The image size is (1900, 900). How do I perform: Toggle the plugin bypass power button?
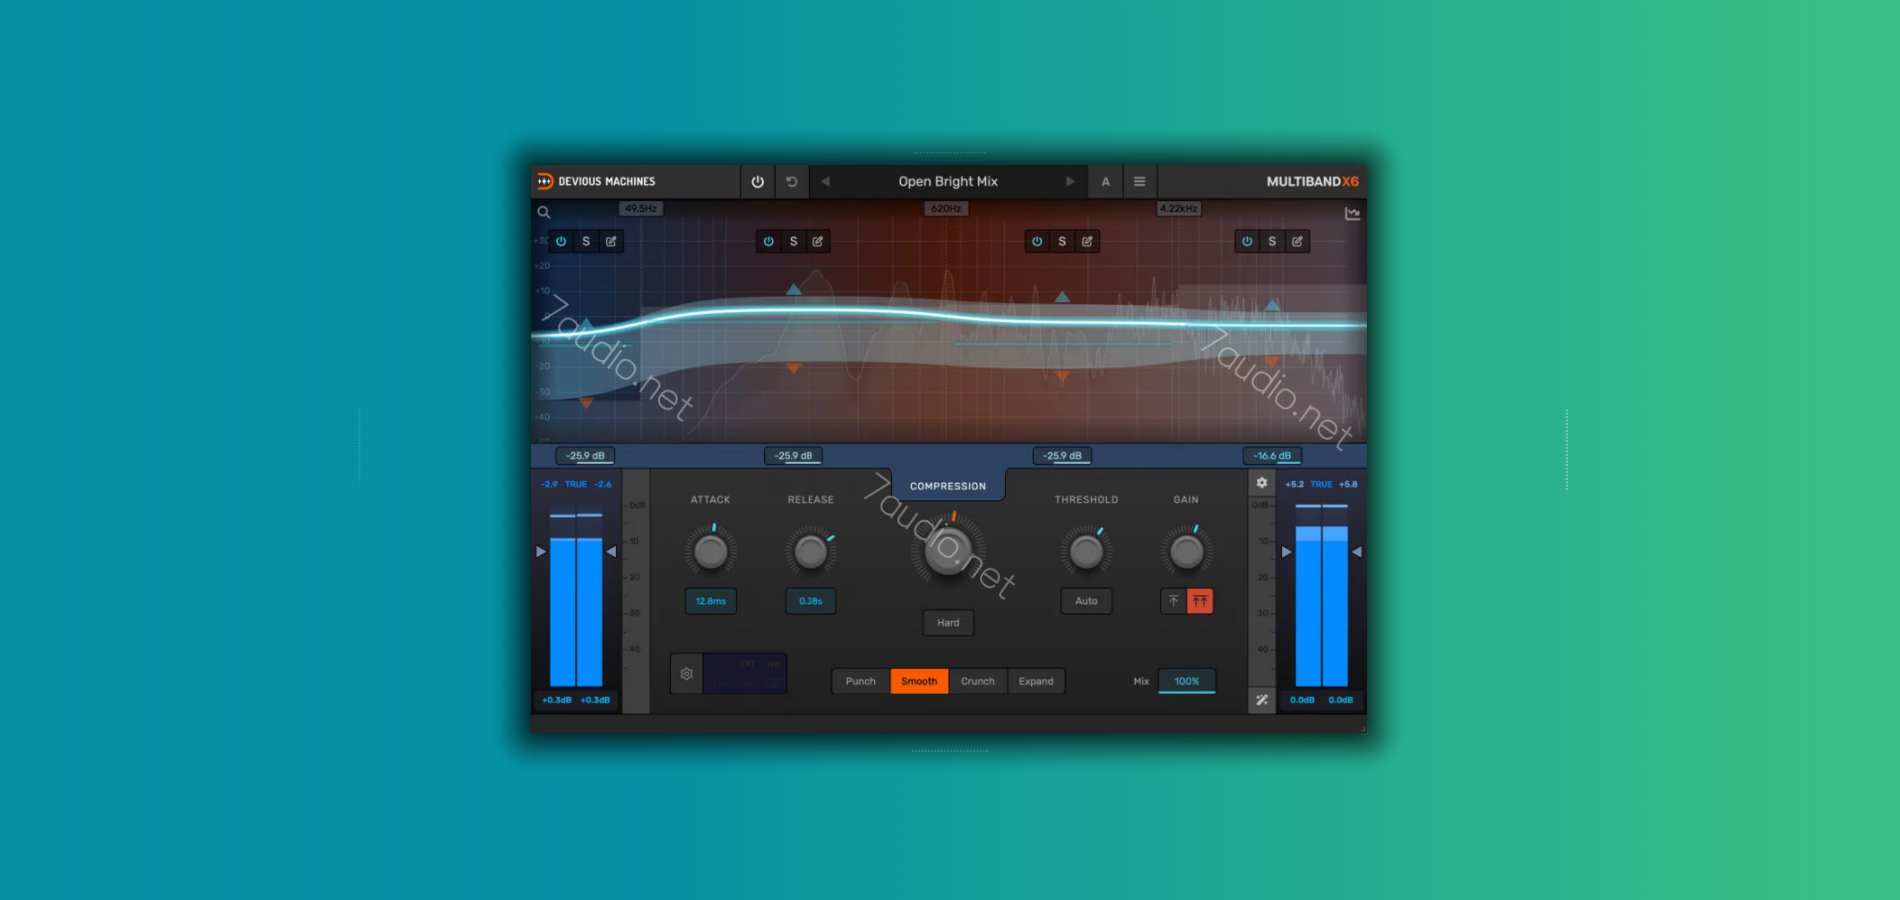[757, 182]
